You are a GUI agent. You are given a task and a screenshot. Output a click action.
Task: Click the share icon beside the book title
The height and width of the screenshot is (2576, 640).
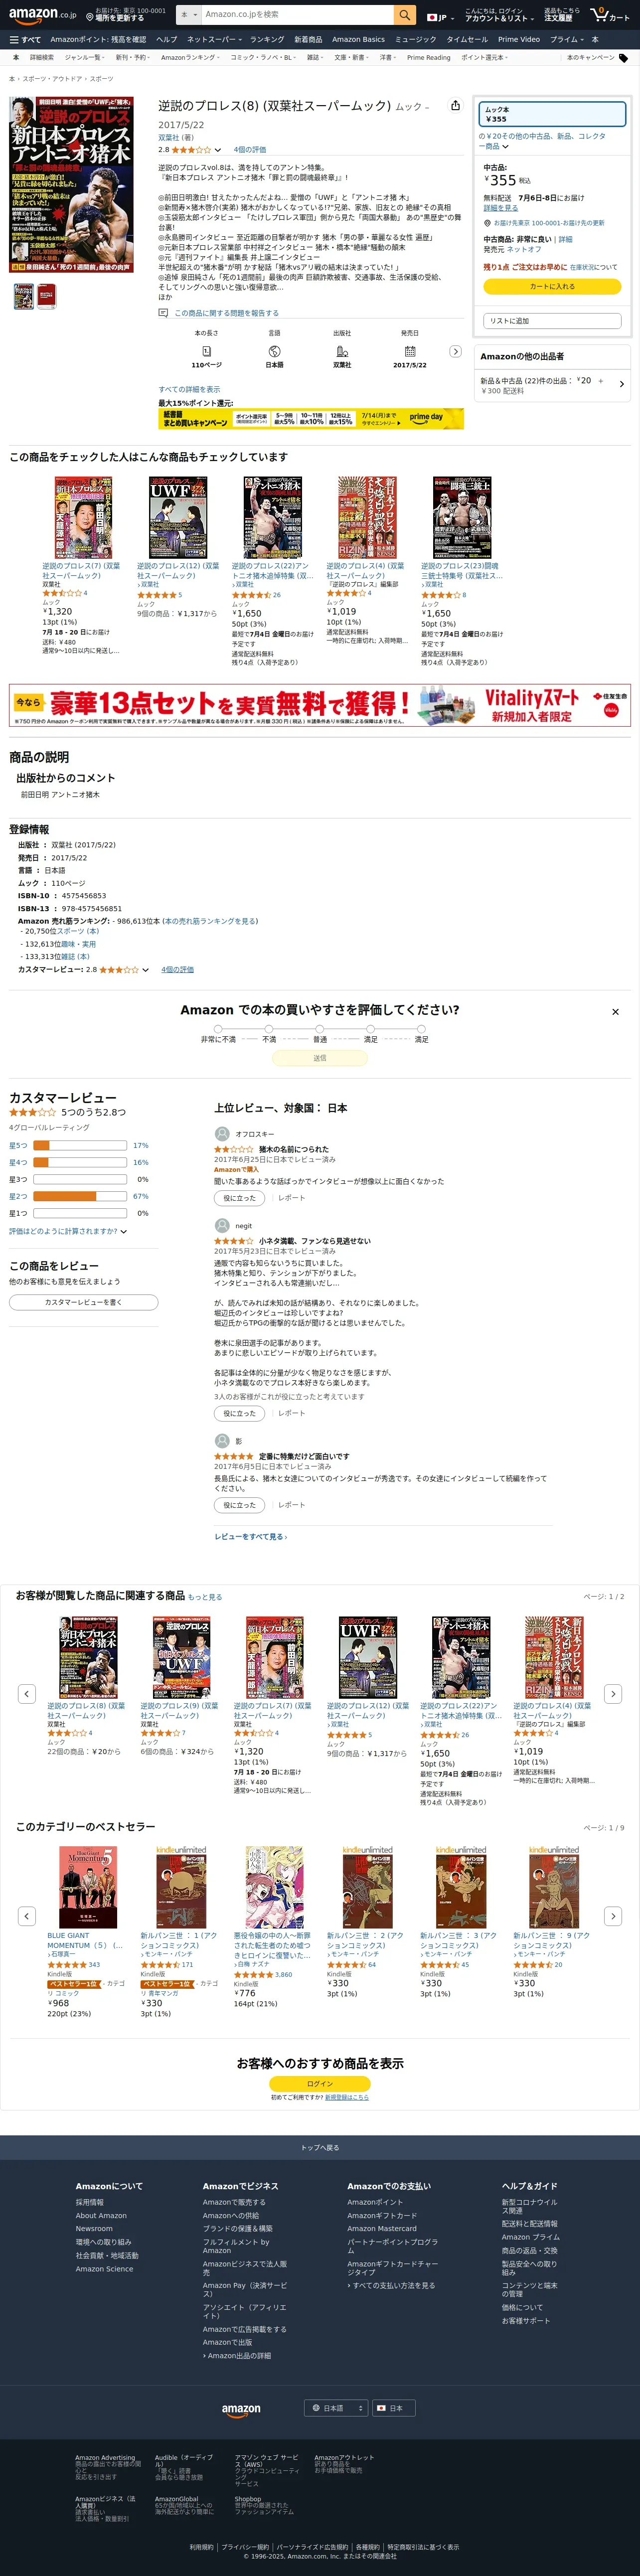[456, 105]
